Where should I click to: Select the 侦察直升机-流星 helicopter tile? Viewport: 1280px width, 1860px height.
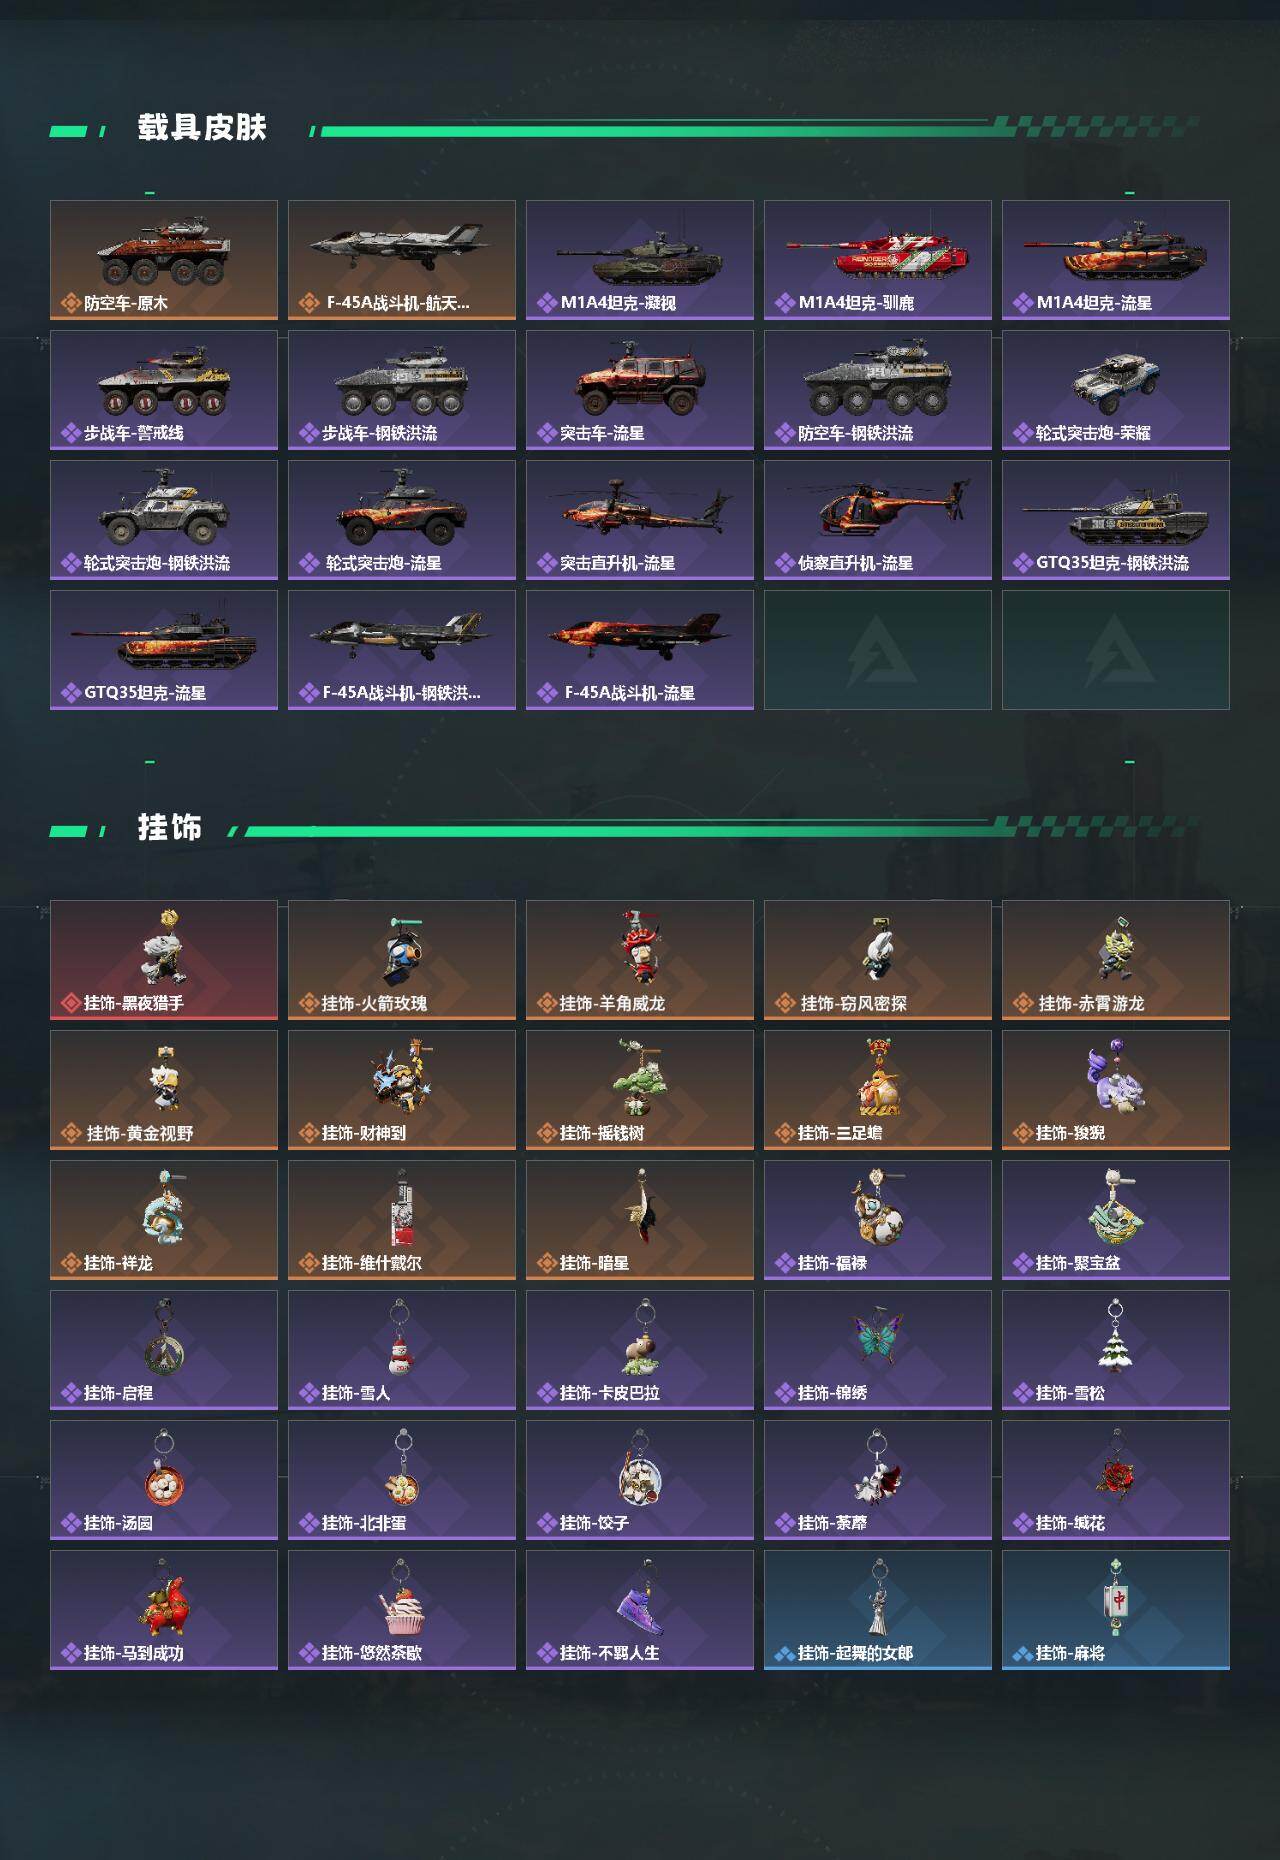tap(878, 520)
